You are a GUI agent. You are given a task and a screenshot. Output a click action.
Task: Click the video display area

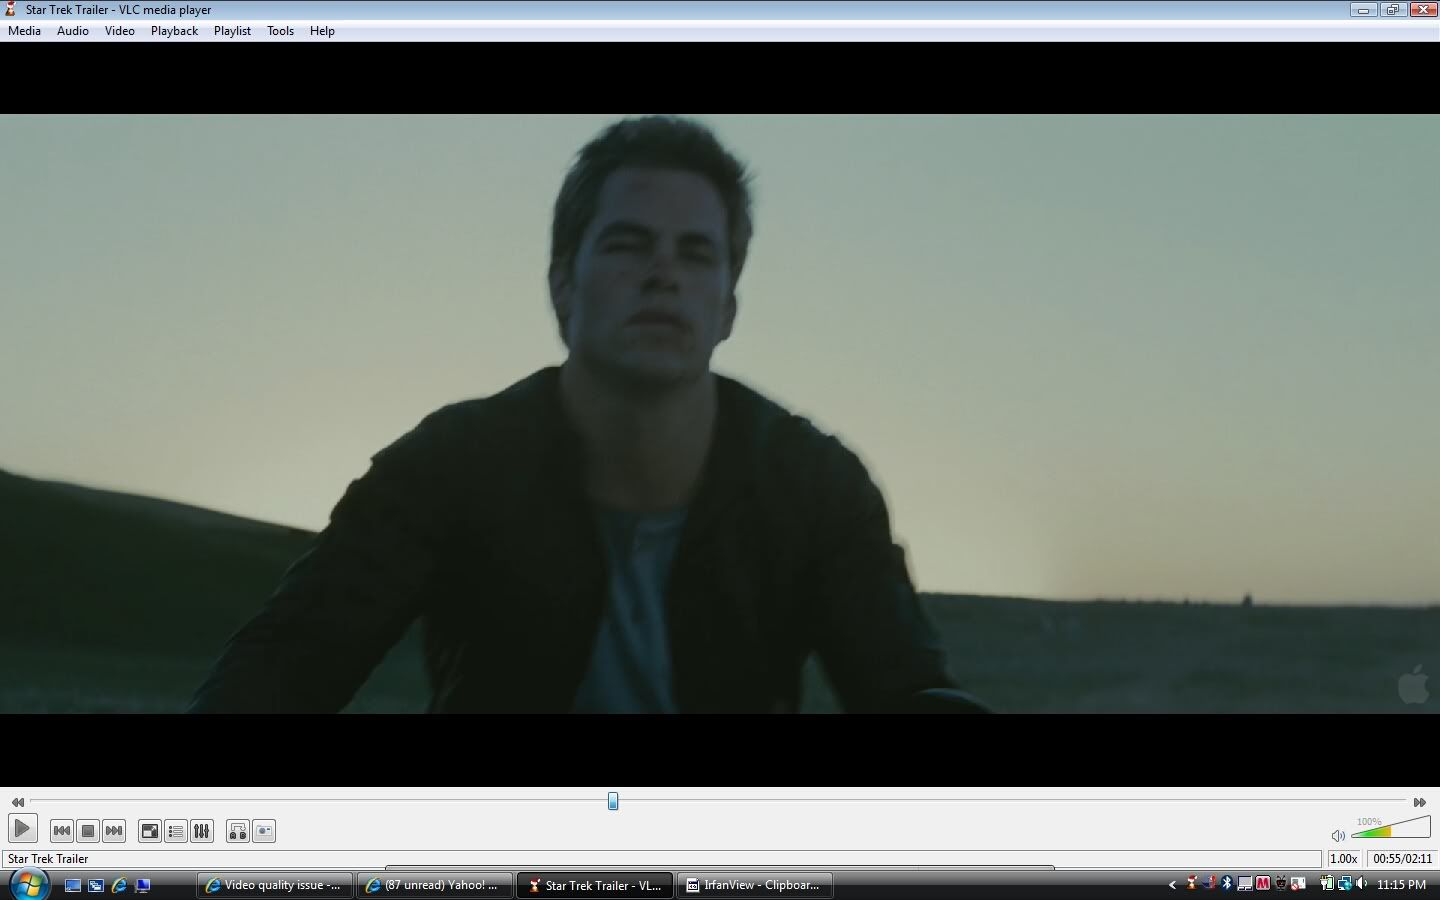point(720,414)
